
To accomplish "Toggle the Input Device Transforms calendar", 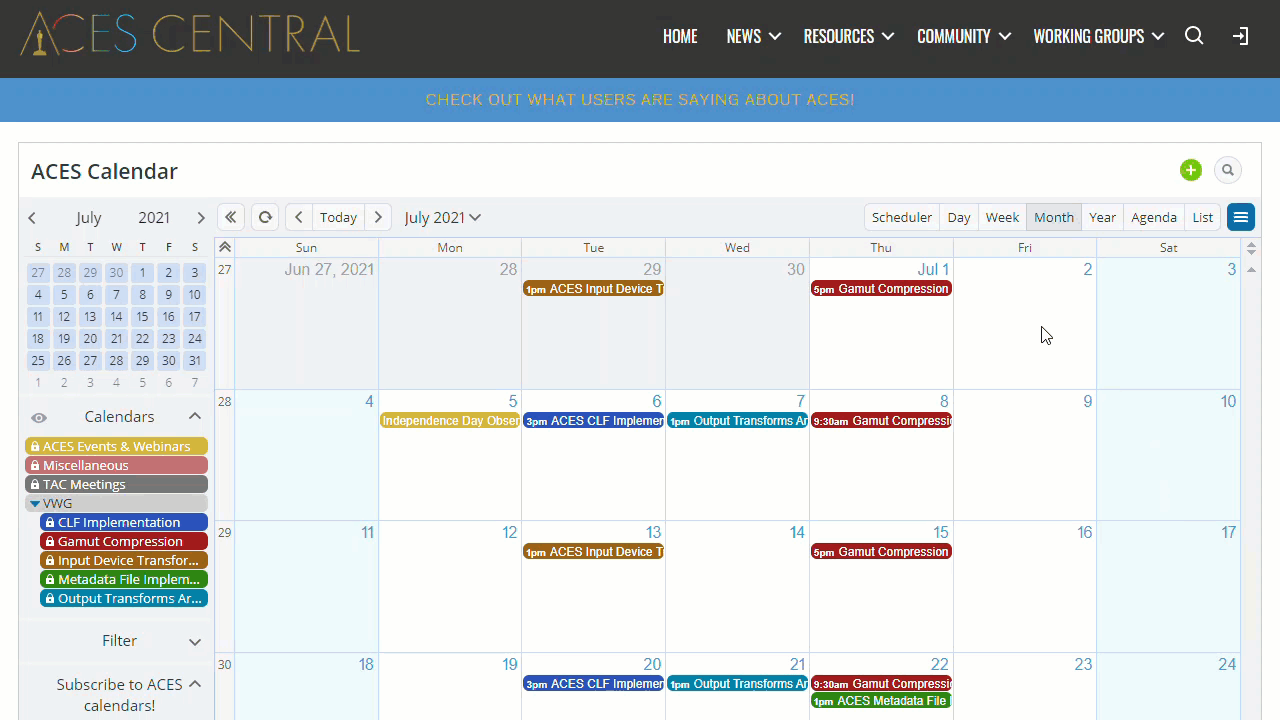I will pos(124,560).
